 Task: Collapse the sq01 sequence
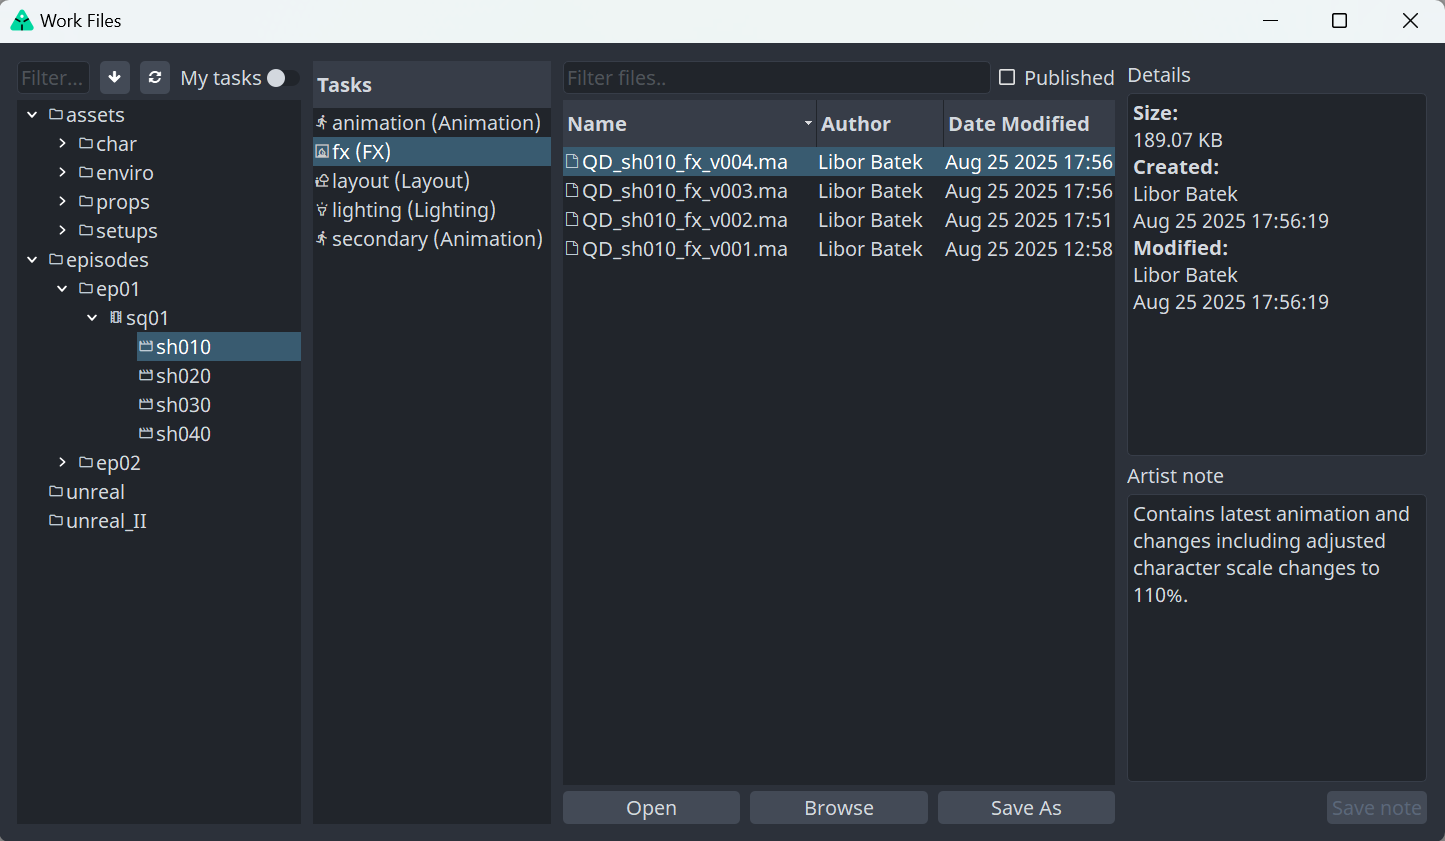tap(92, 318)
